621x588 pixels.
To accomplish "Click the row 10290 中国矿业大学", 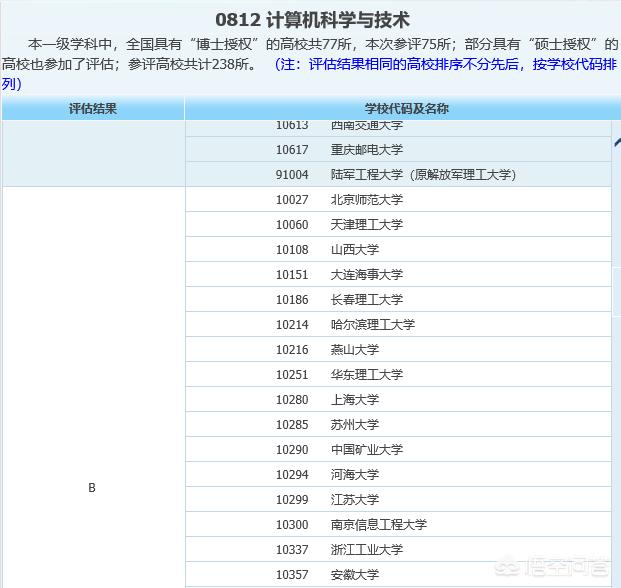I will [398, 449].
